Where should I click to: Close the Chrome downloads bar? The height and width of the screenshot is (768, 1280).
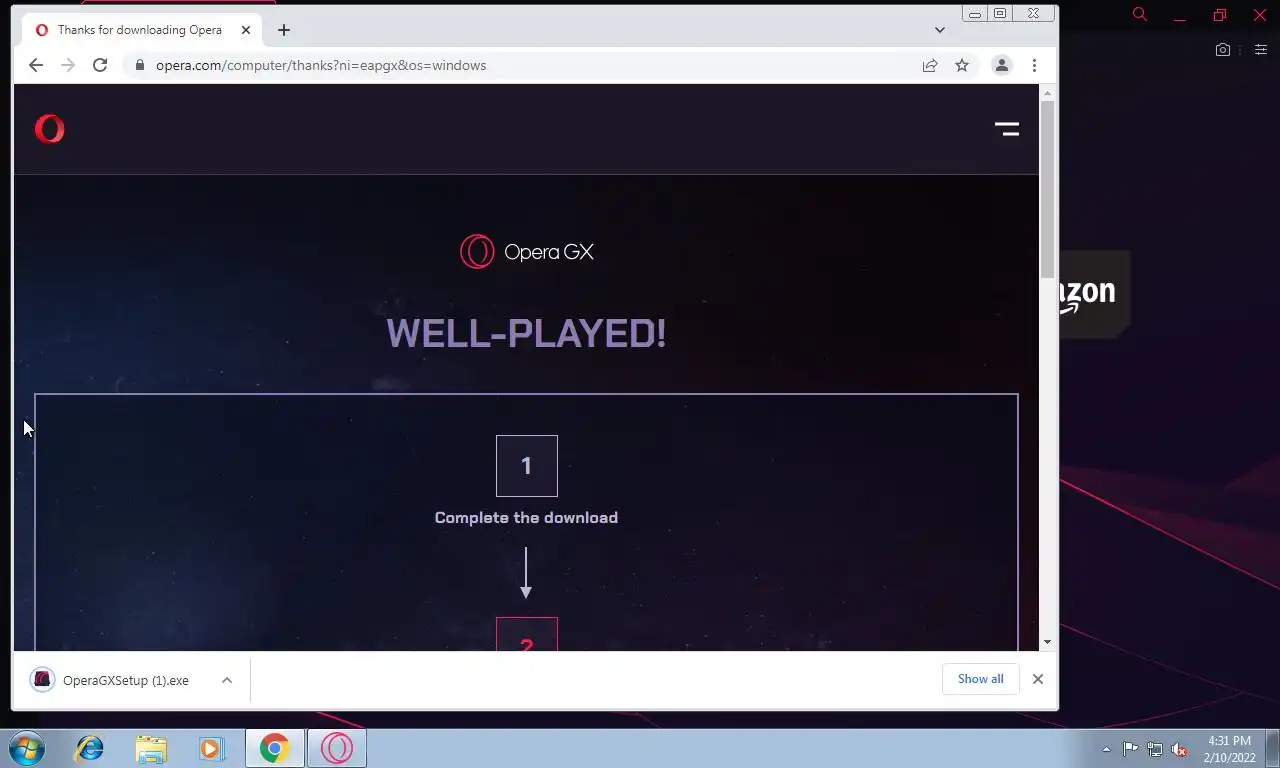(1038, 679)
